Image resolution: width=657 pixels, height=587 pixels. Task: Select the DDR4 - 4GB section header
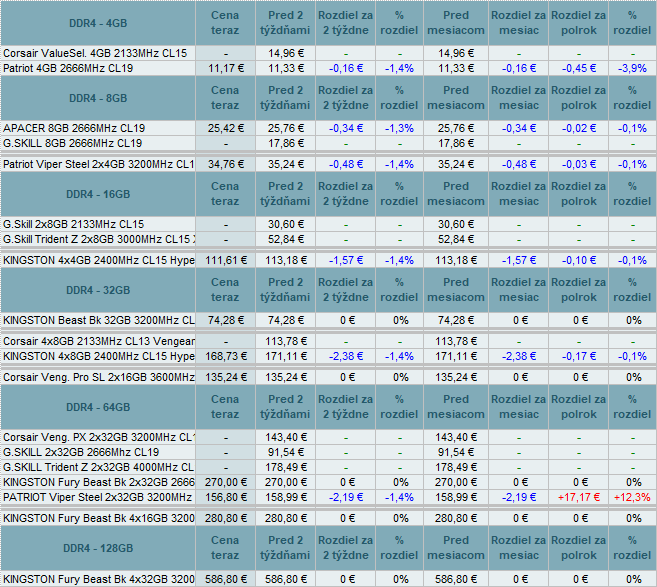point(98,23)
